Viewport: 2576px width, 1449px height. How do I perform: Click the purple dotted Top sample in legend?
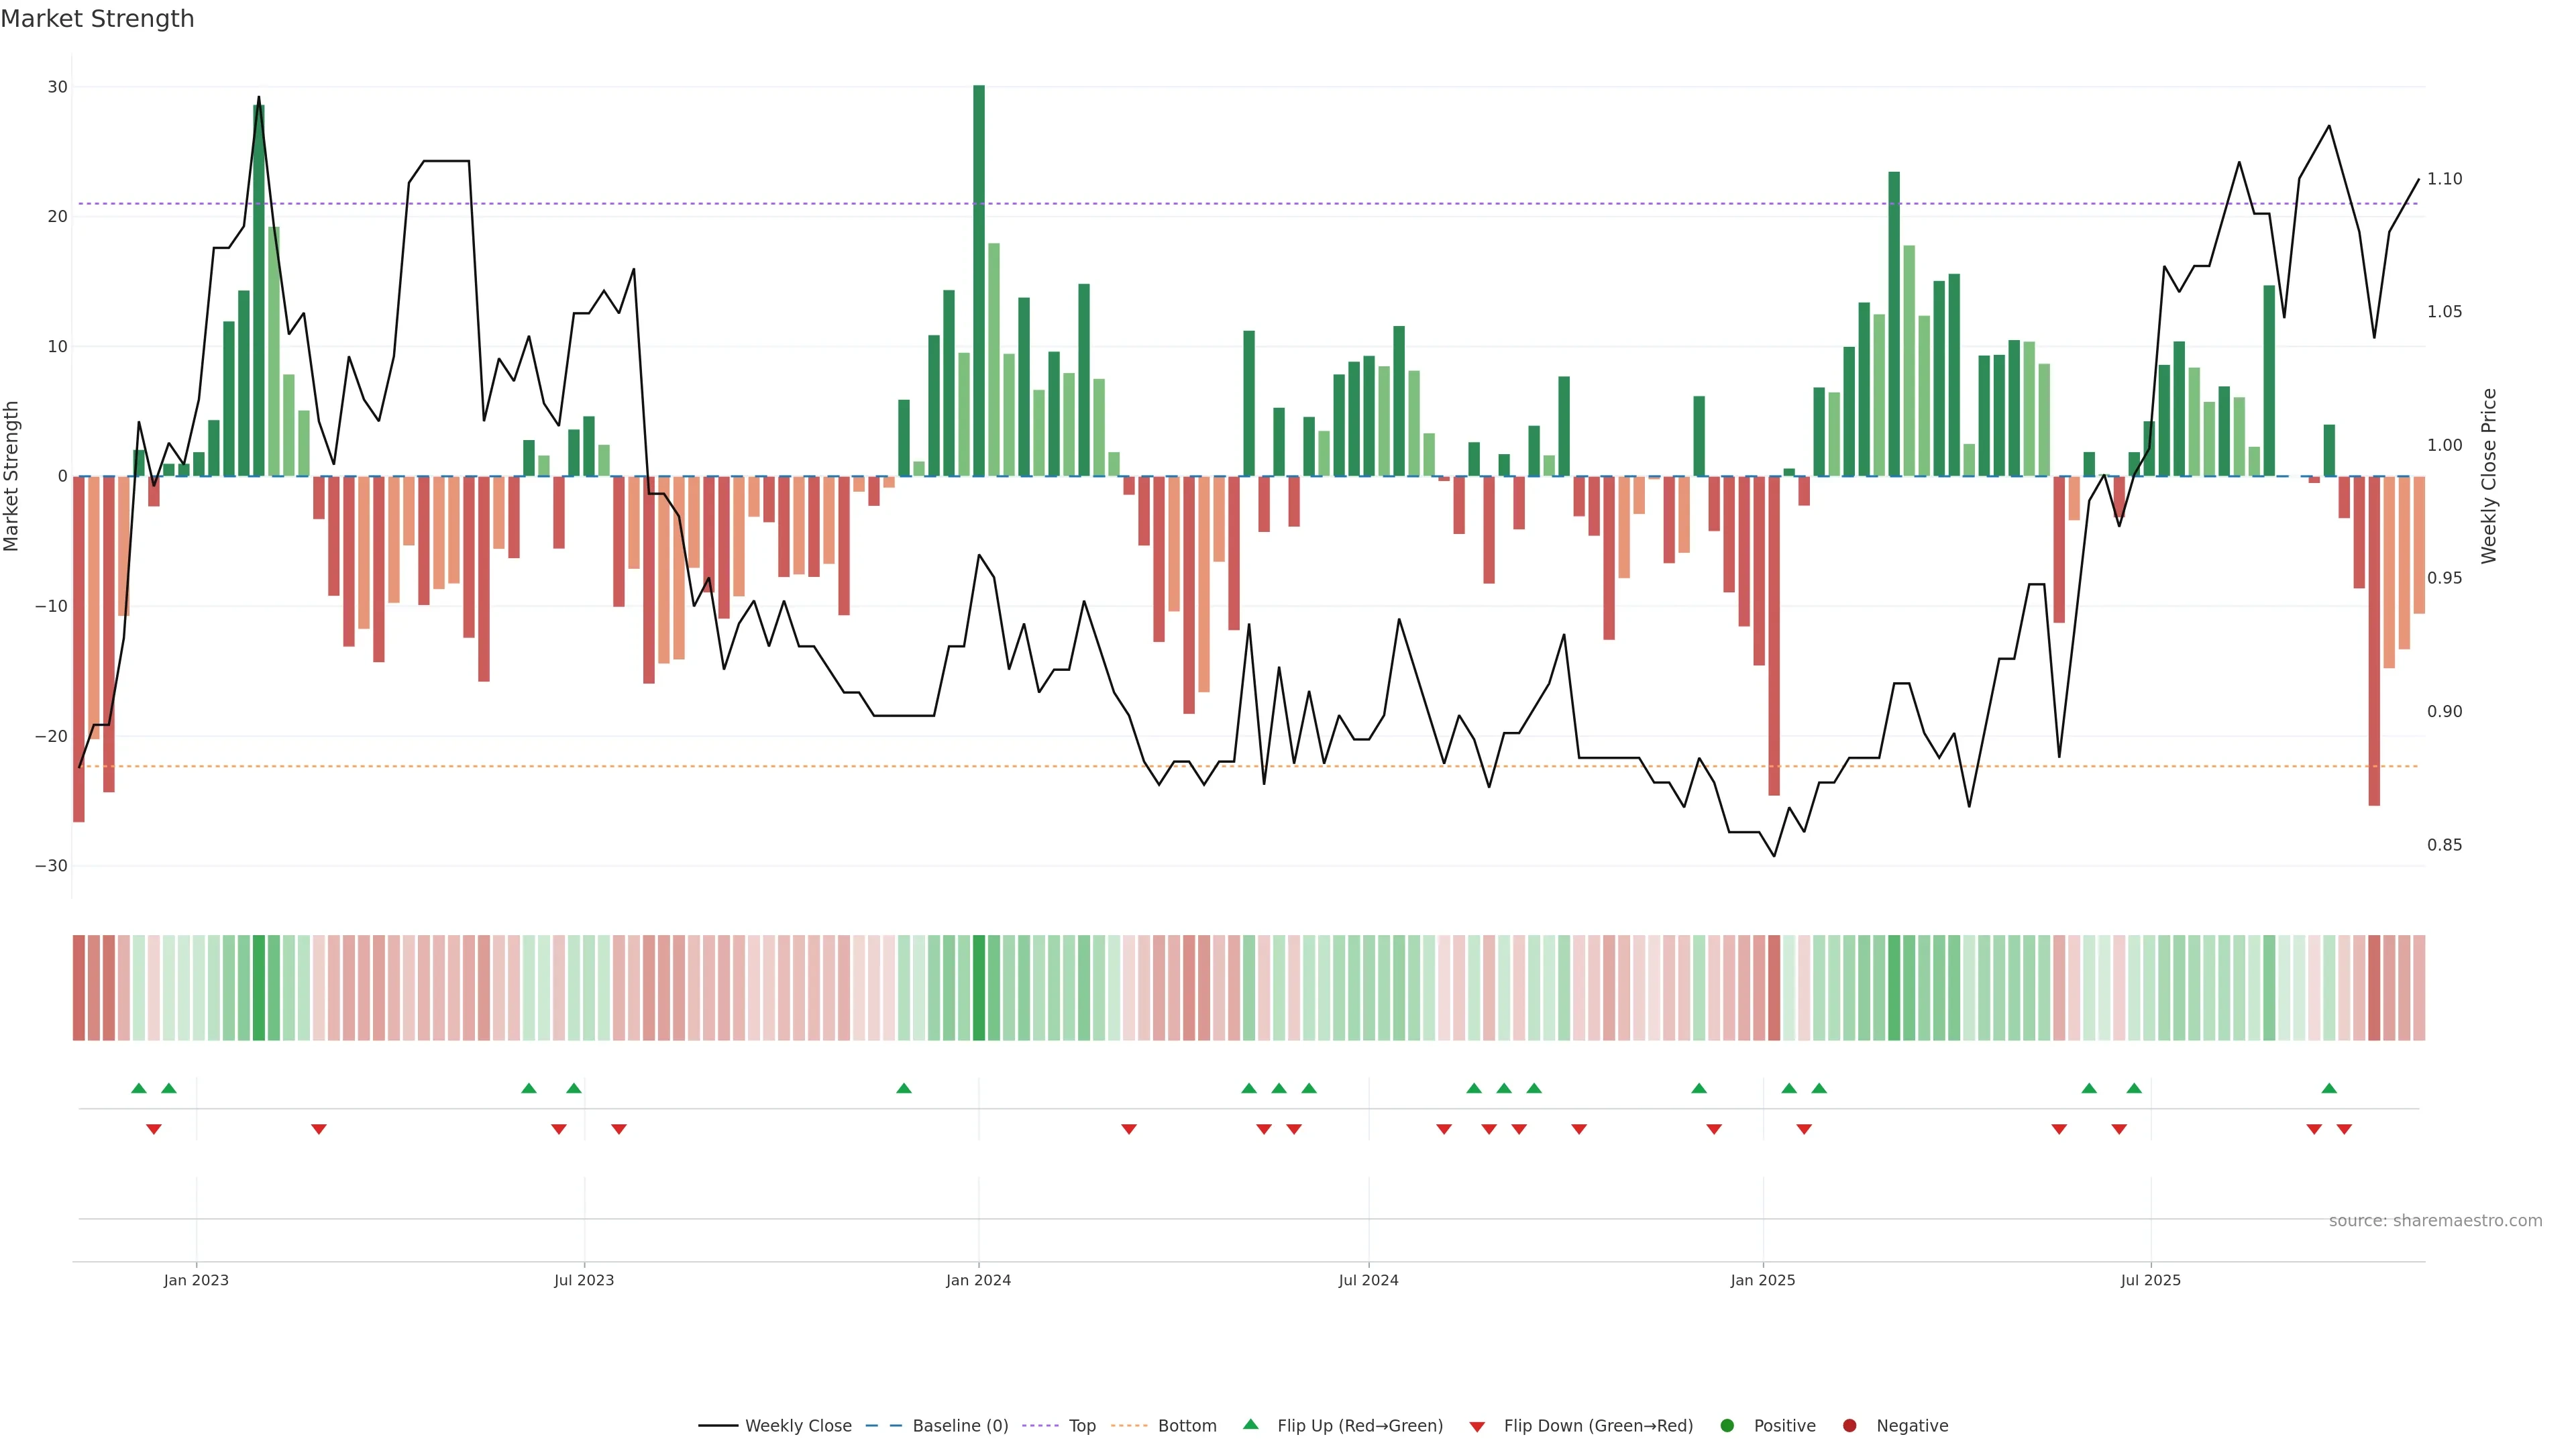point(1040,1425)
